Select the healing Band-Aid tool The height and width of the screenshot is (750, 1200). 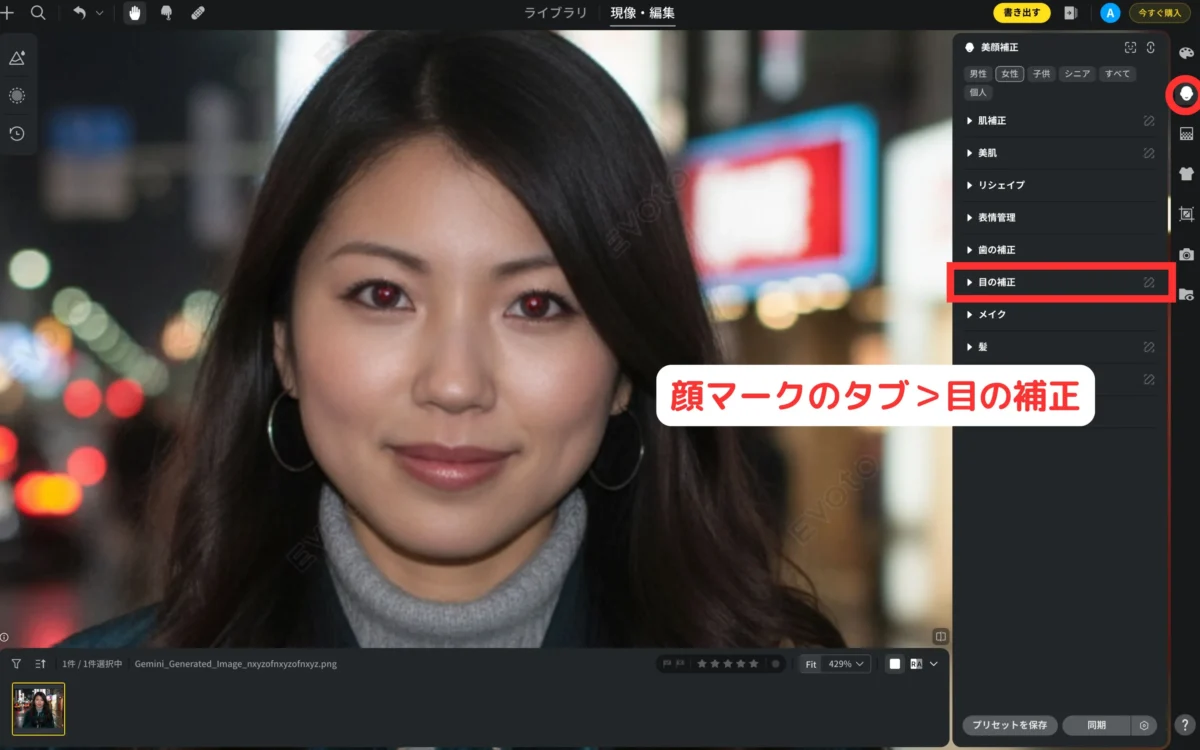click(197, 13)
